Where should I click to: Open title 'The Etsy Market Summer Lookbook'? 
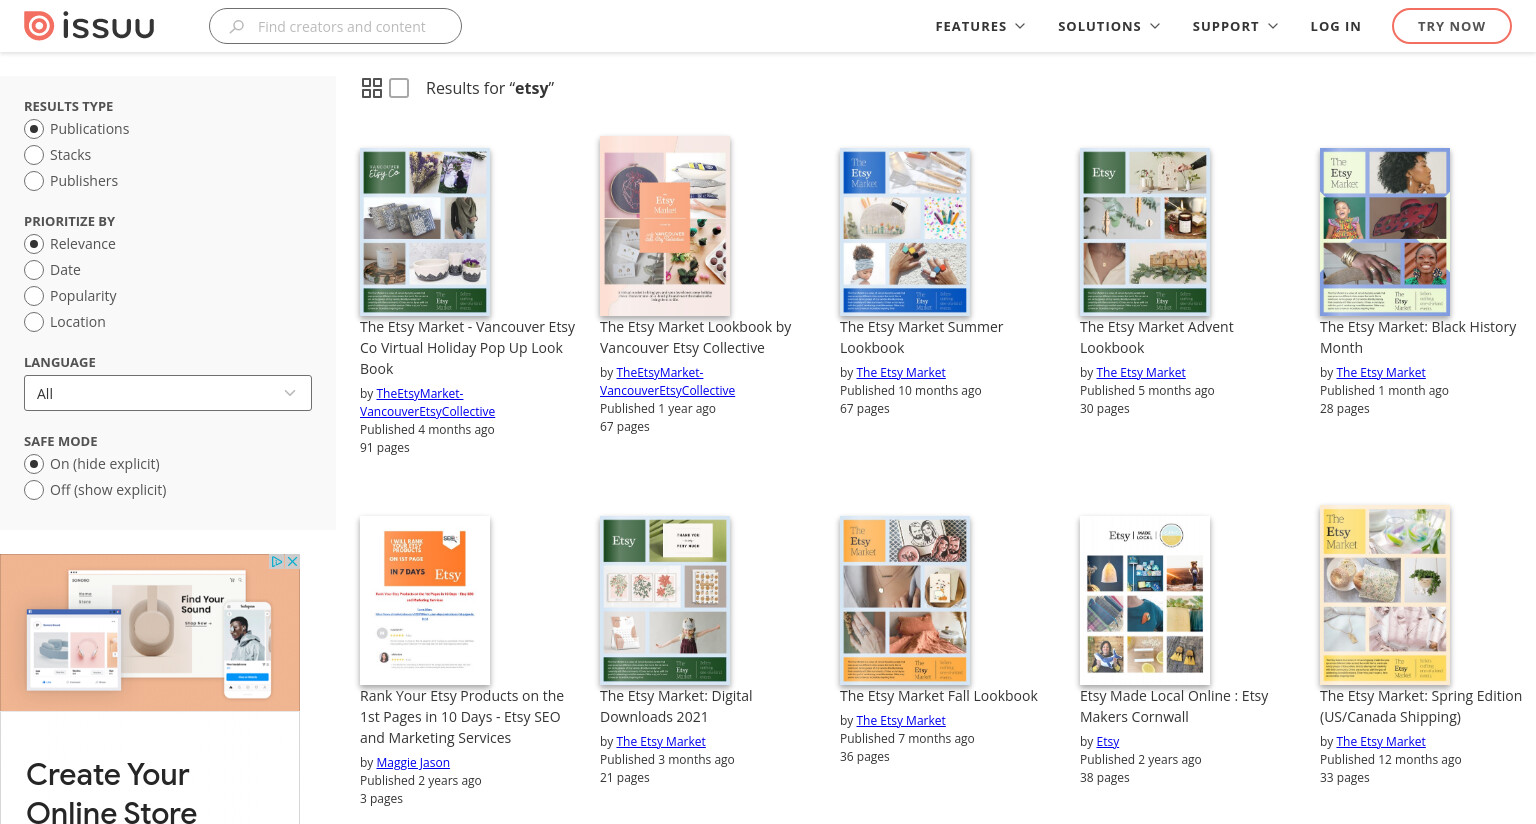click(921, 337)
